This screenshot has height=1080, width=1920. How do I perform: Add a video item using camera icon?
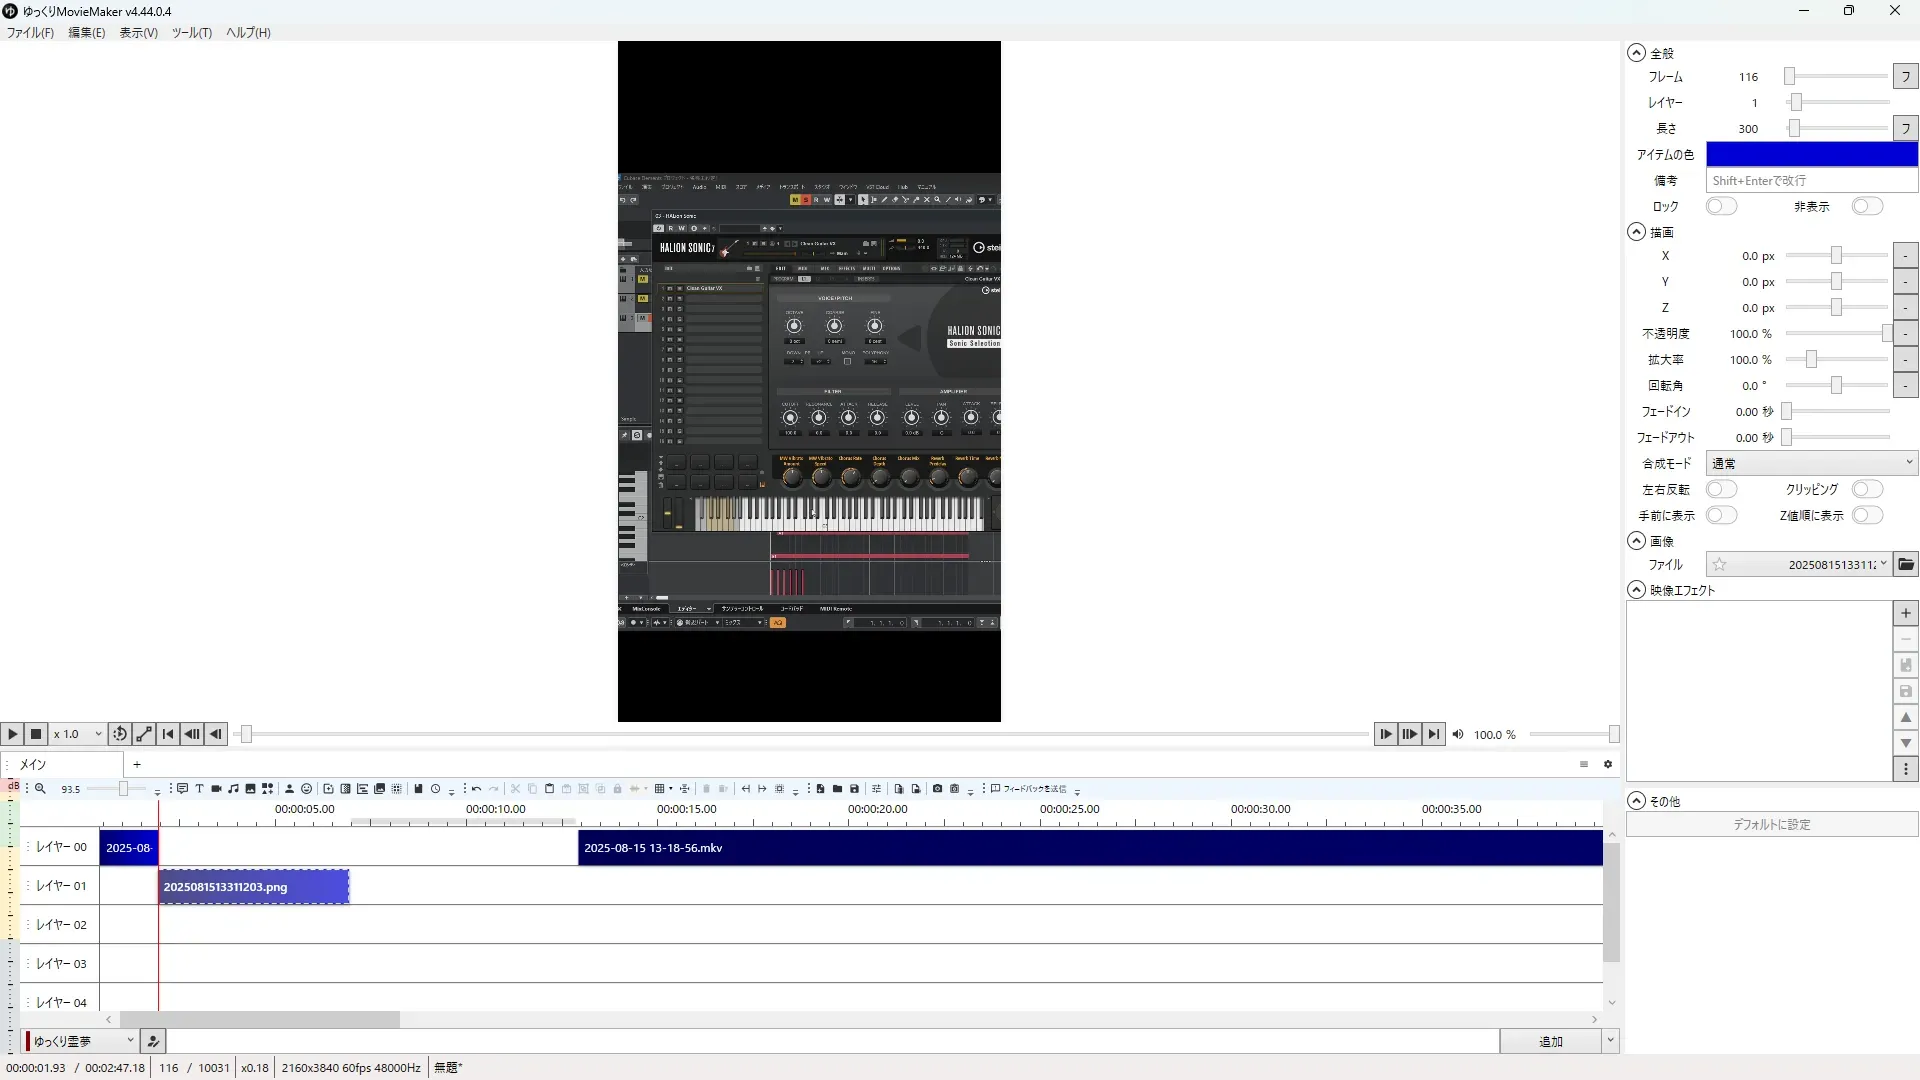pyautogui.click(x=216, y=789)
